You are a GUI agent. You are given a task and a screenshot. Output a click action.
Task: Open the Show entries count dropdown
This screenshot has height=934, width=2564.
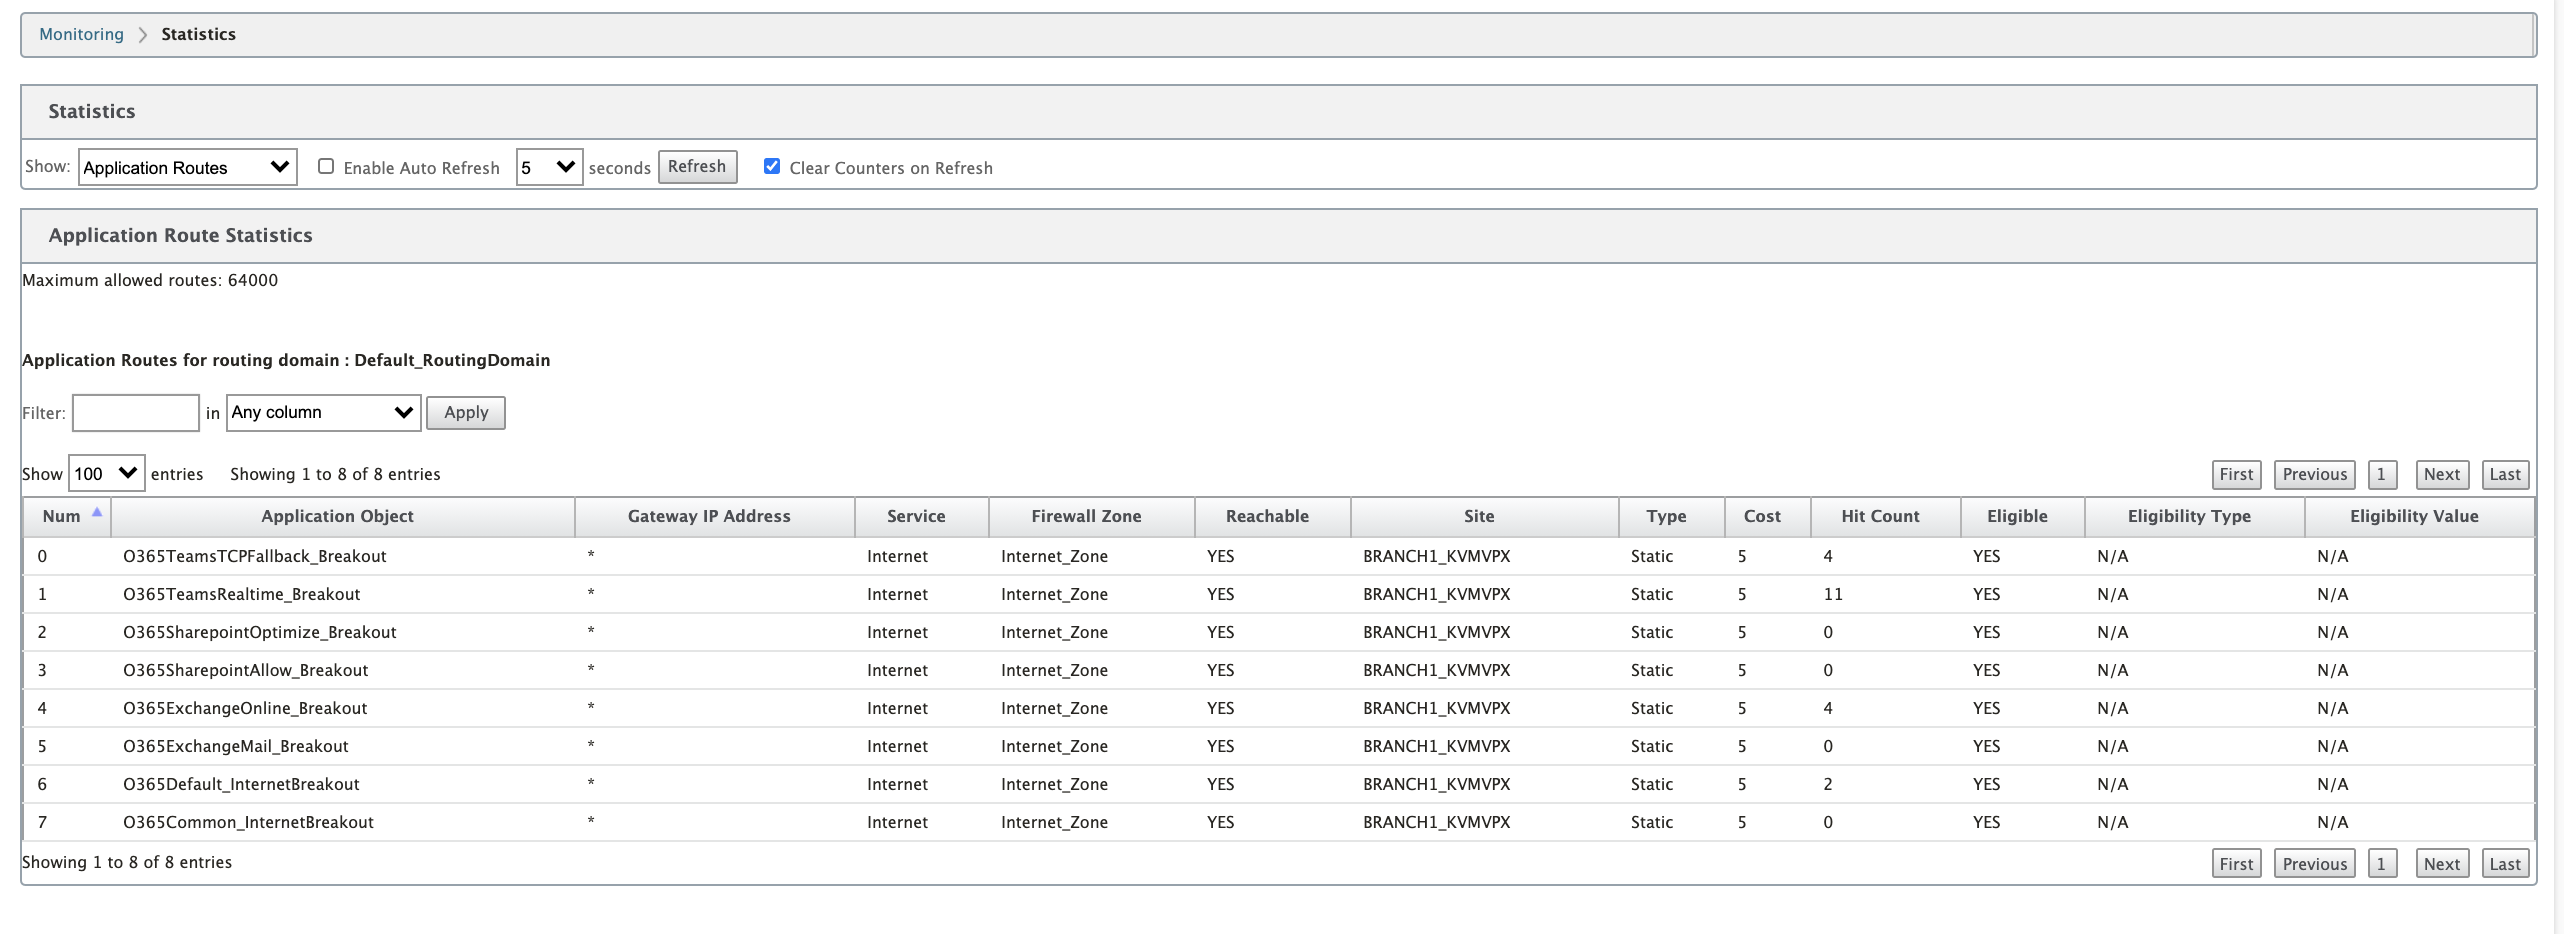tap(106, 474)
